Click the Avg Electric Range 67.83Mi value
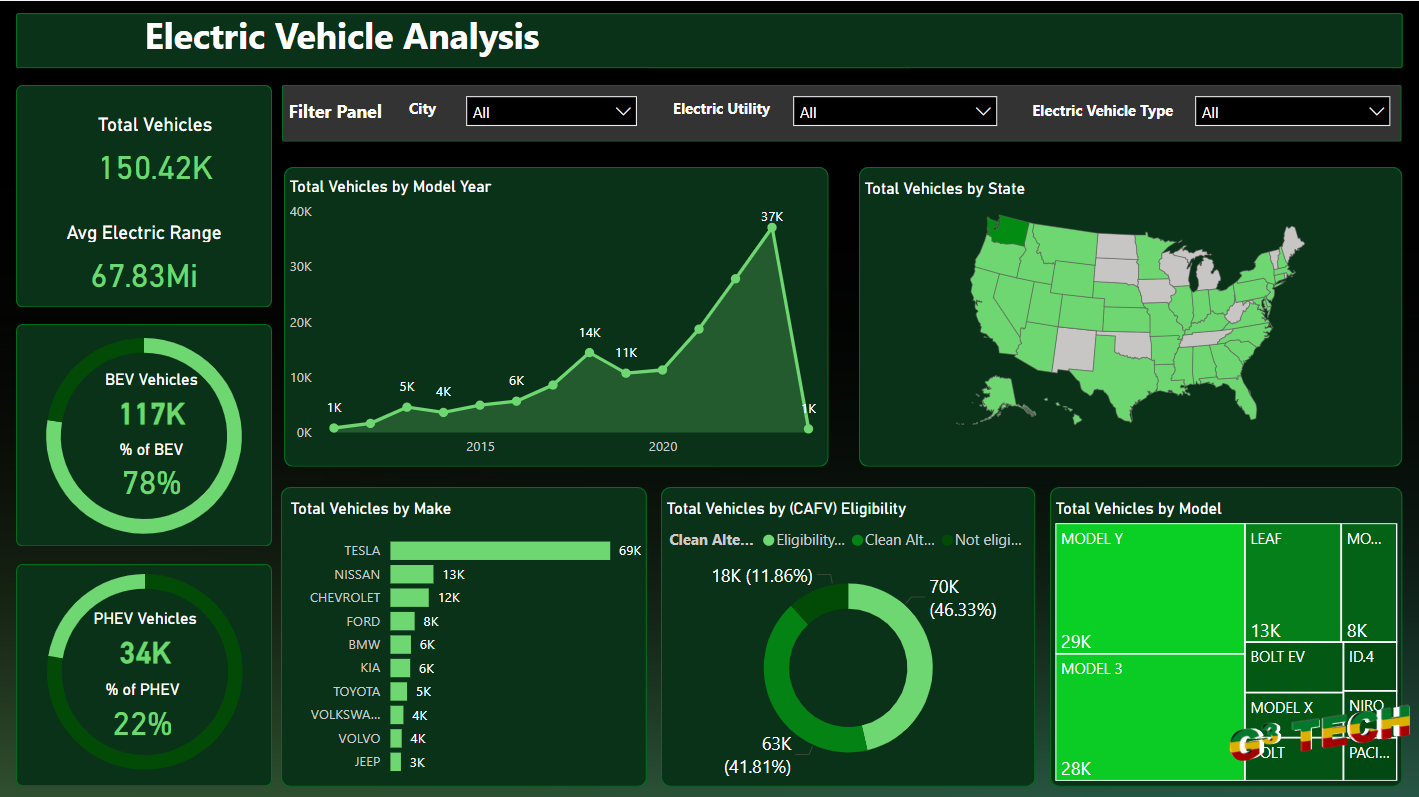 [x=144, y=275]
